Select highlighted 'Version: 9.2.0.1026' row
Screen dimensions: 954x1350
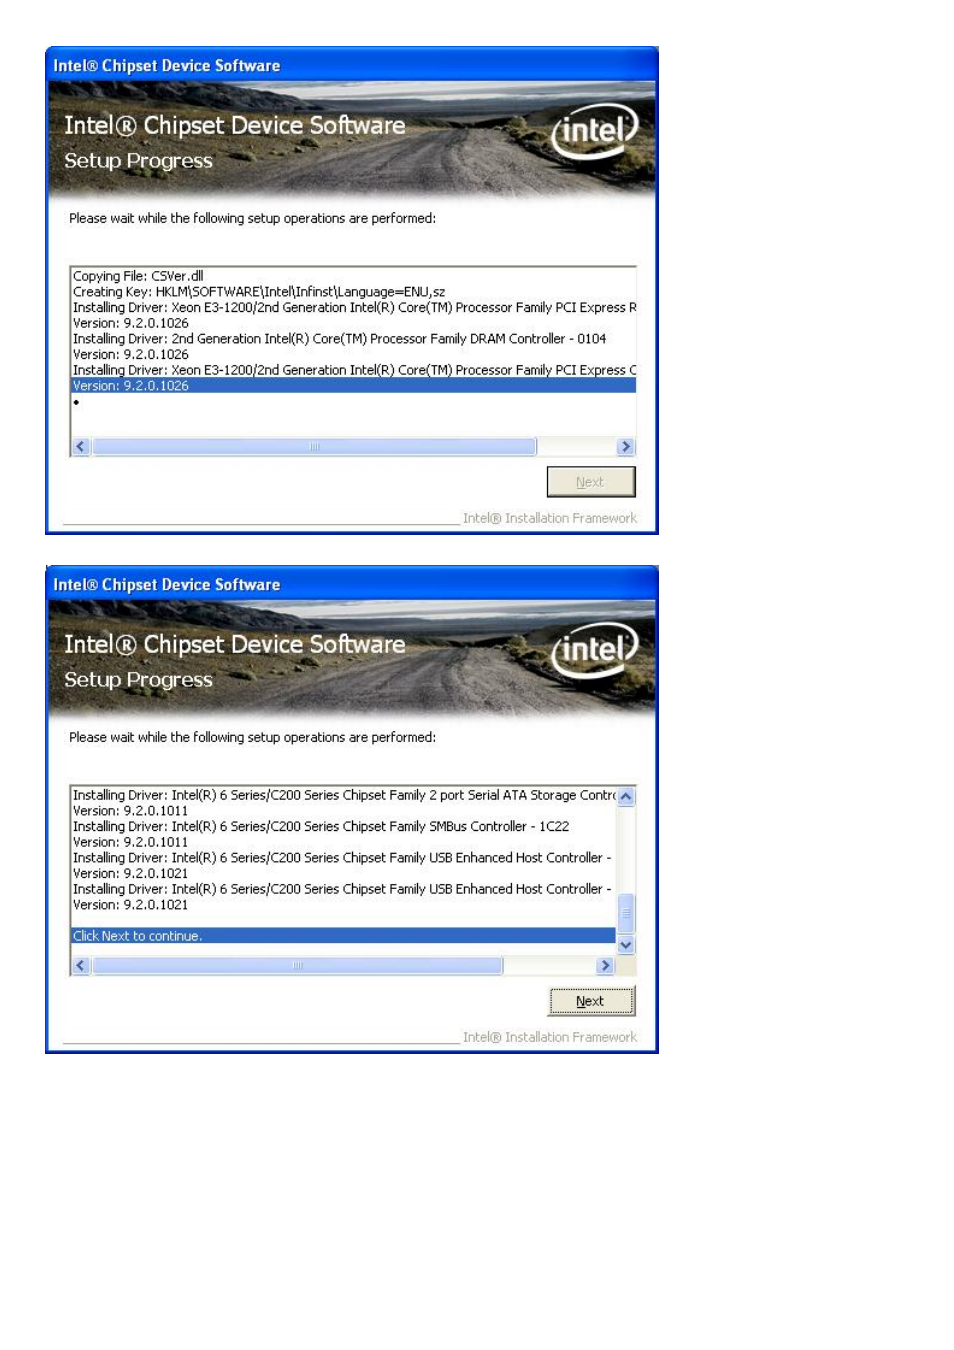coord(354,386)
